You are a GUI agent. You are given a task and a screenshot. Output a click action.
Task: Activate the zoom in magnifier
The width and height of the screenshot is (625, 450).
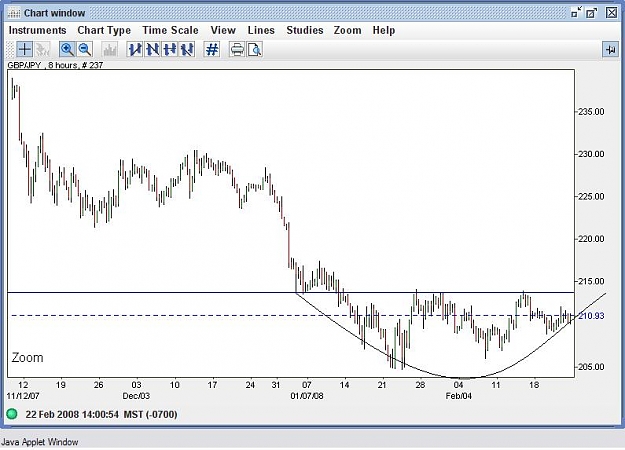point(67,49)
